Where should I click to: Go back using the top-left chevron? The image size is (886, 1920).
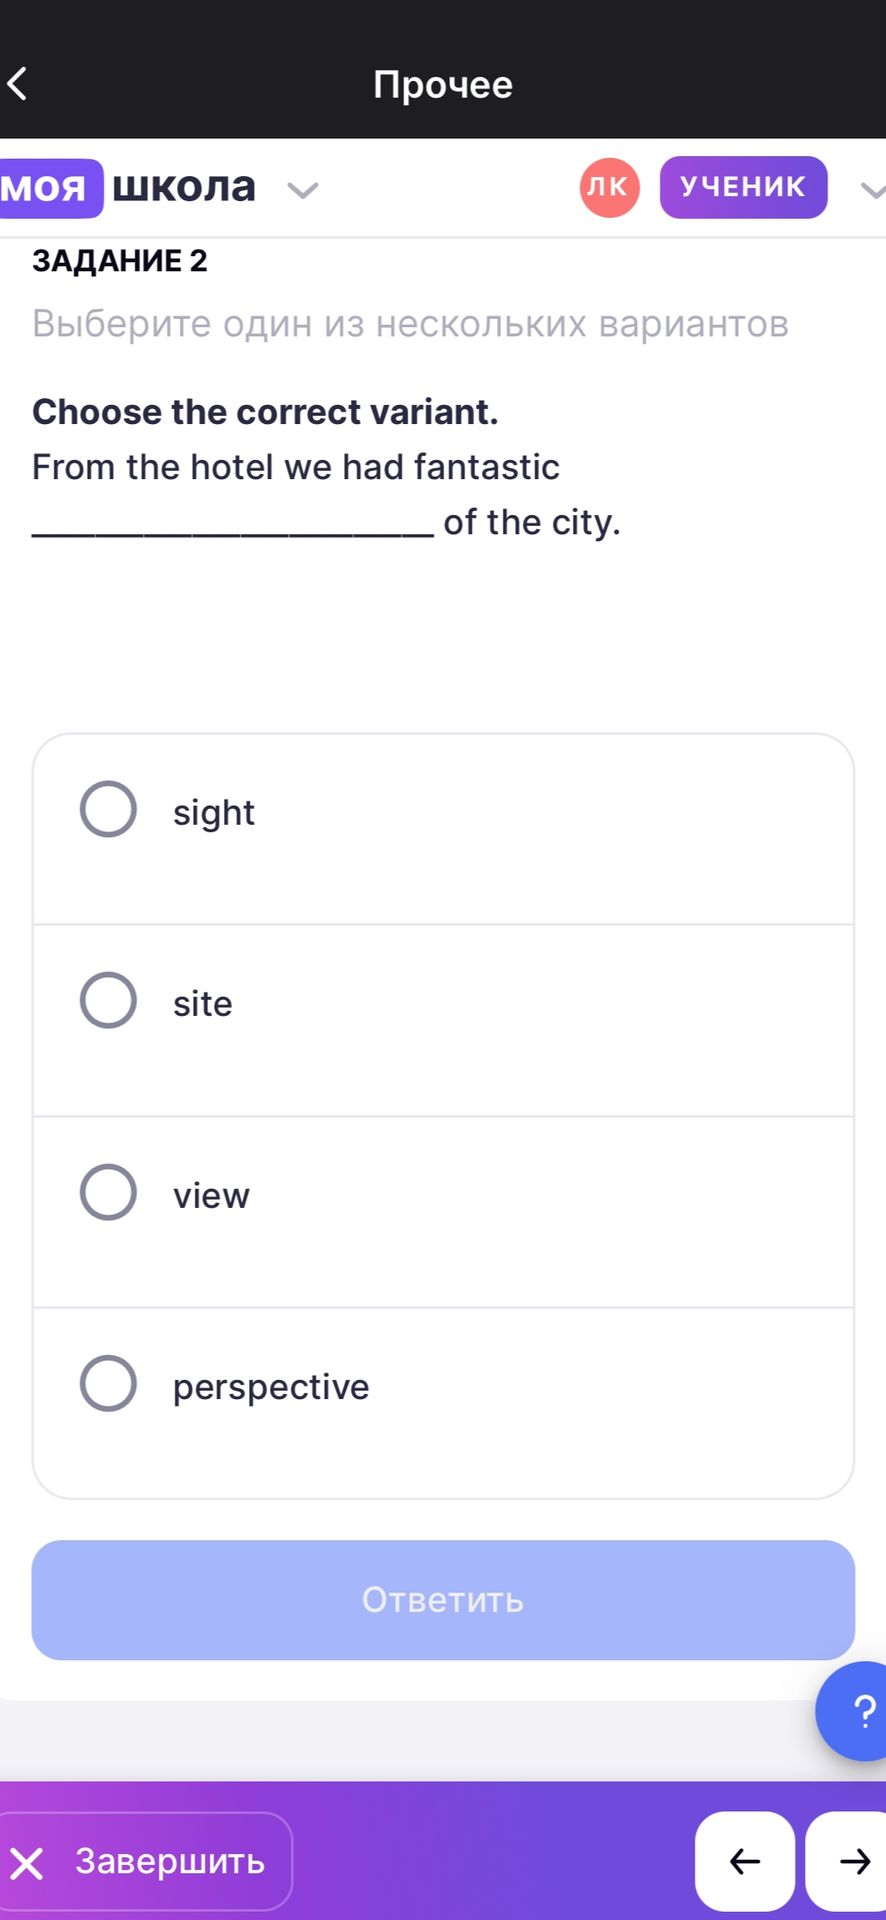tap(17, 84)
